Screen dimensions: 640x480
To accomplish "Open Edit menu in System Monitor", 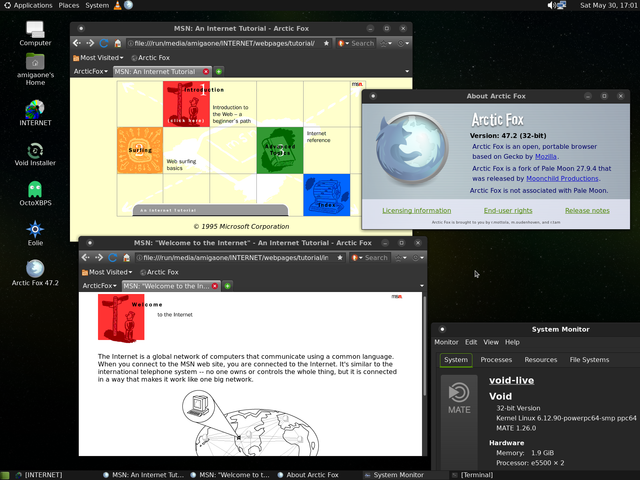I will pos(471,342).
